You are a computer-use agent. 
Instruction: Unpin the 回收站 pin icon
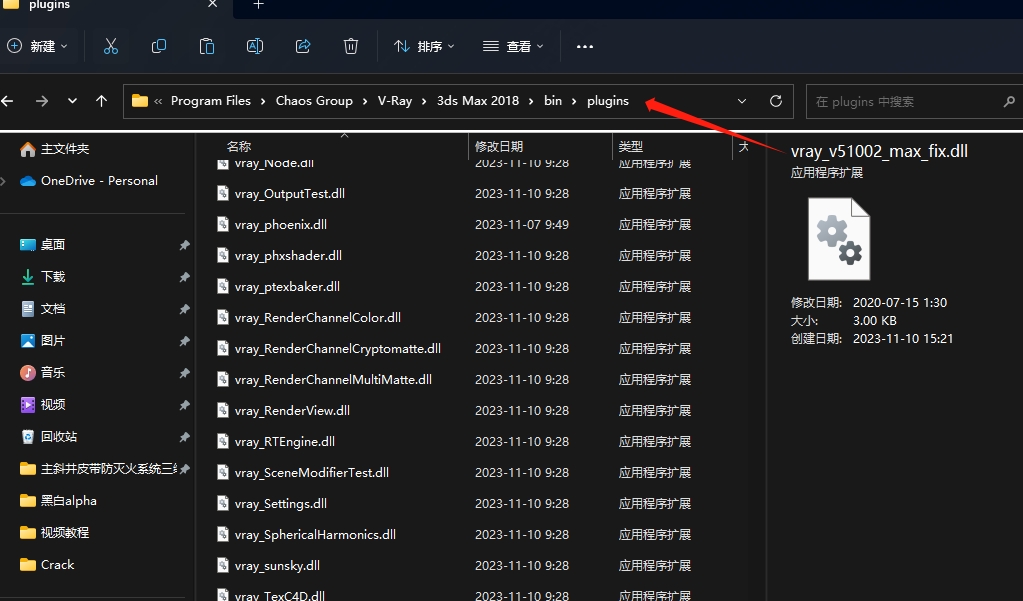185,437
